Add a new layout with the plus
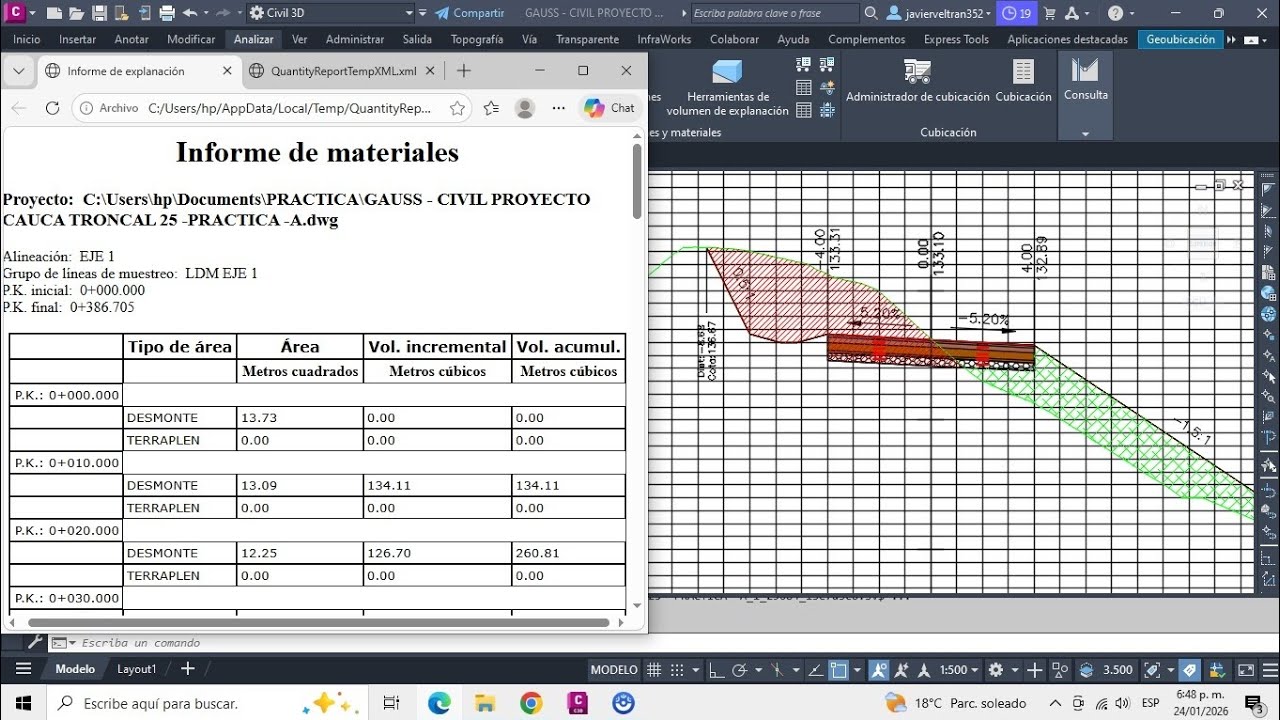1280x720 pixels. (187, 669)
